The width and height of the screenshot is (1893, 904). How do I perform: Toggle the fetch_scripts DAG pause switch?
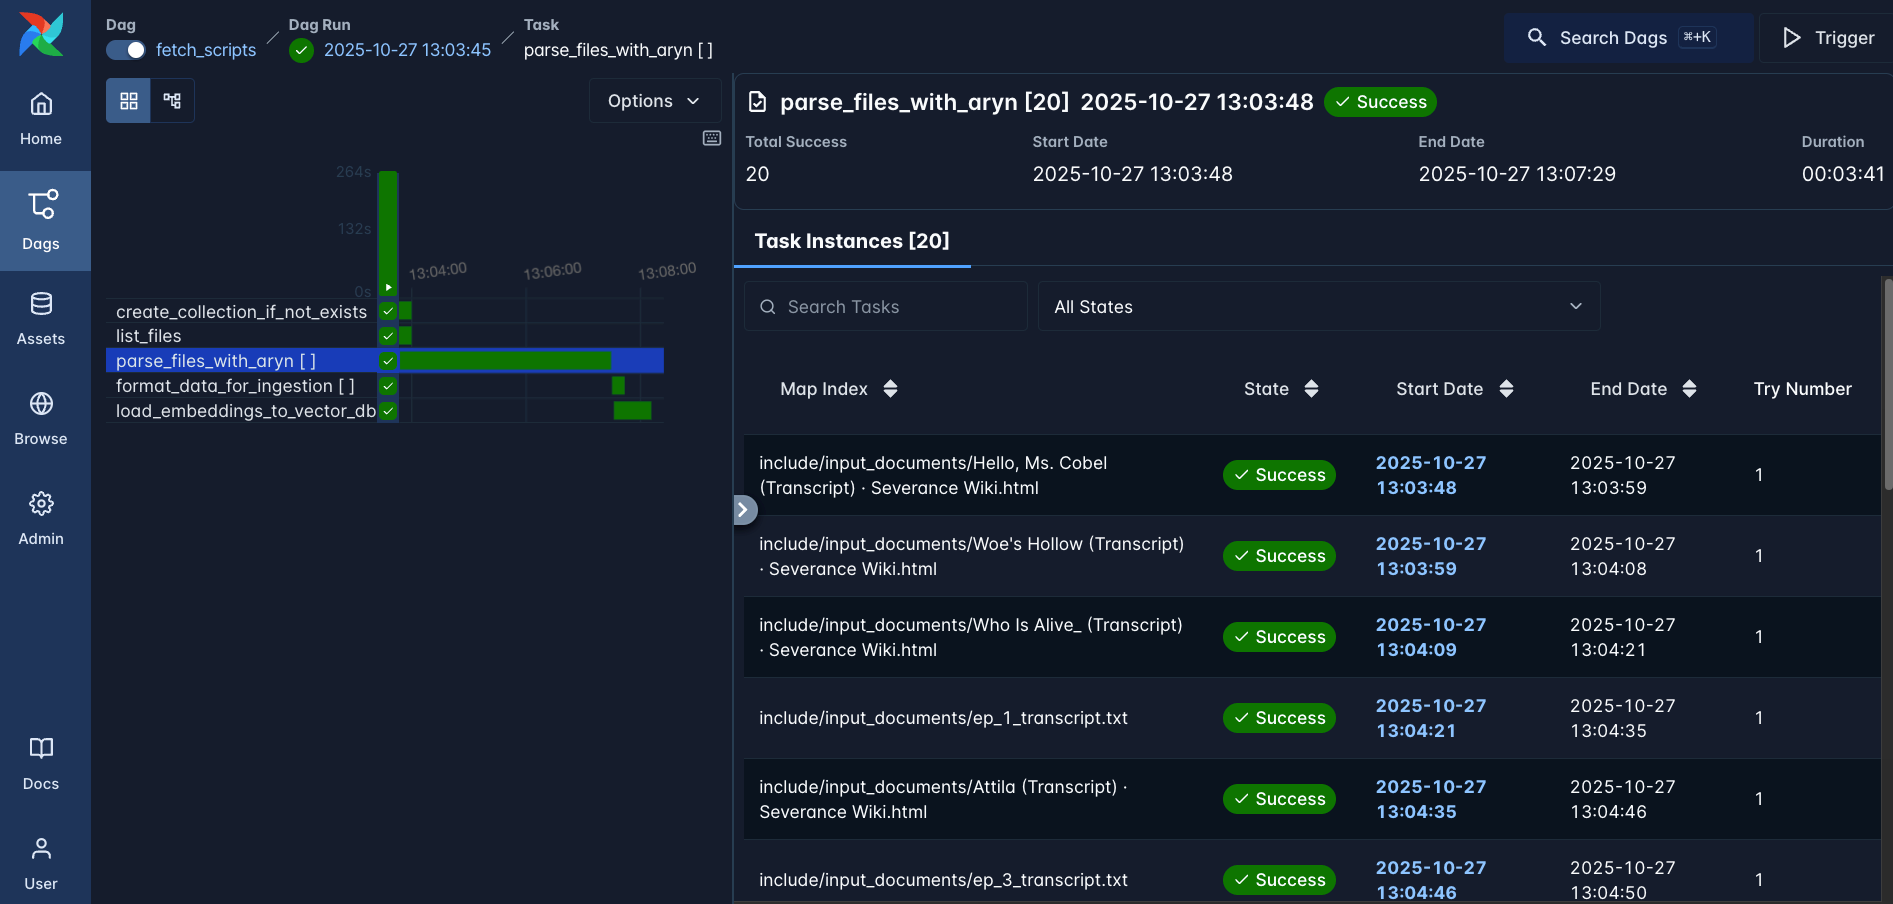tap(126, 50)
